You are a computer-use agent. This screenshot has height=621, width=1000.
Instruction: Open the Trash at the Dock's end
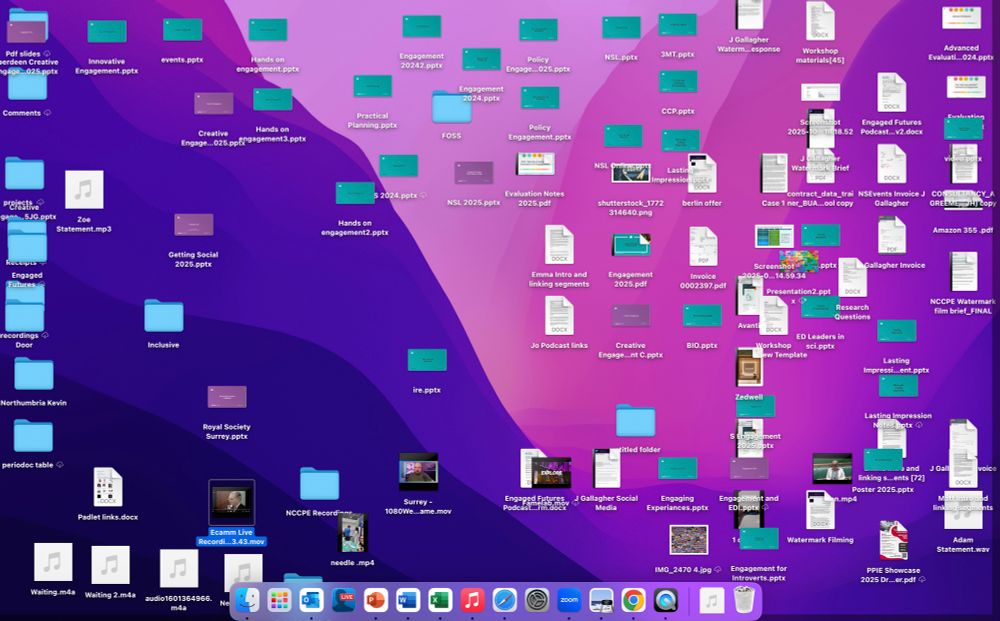pyautogui.click(x=743, y=601)
